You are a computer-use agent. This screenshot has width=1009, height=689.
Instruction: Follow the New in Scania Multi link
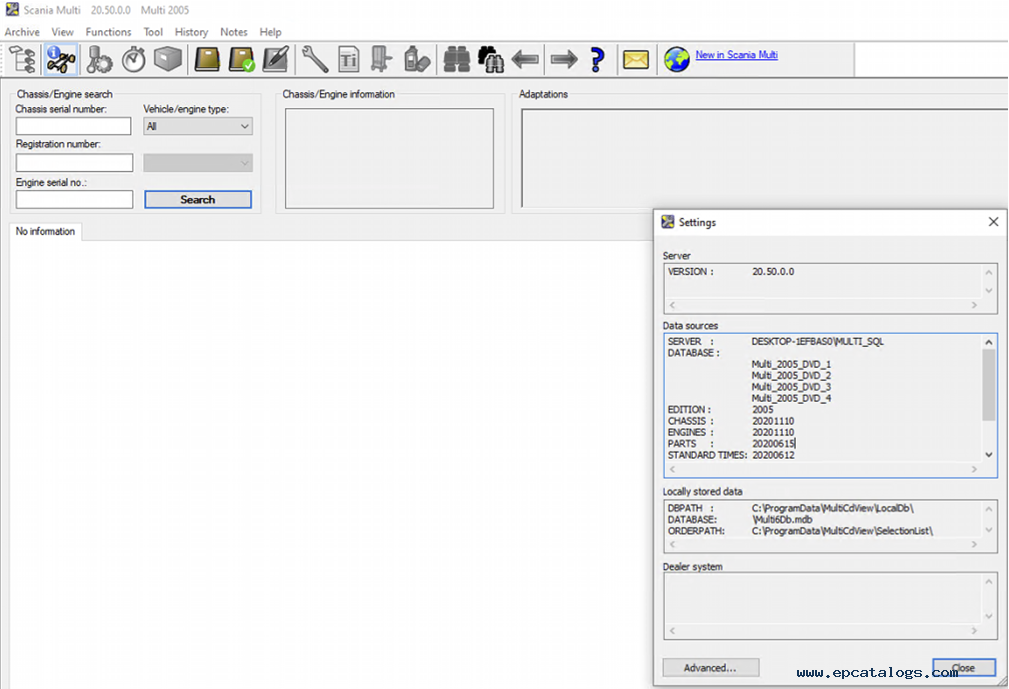[x=736, y=55]
